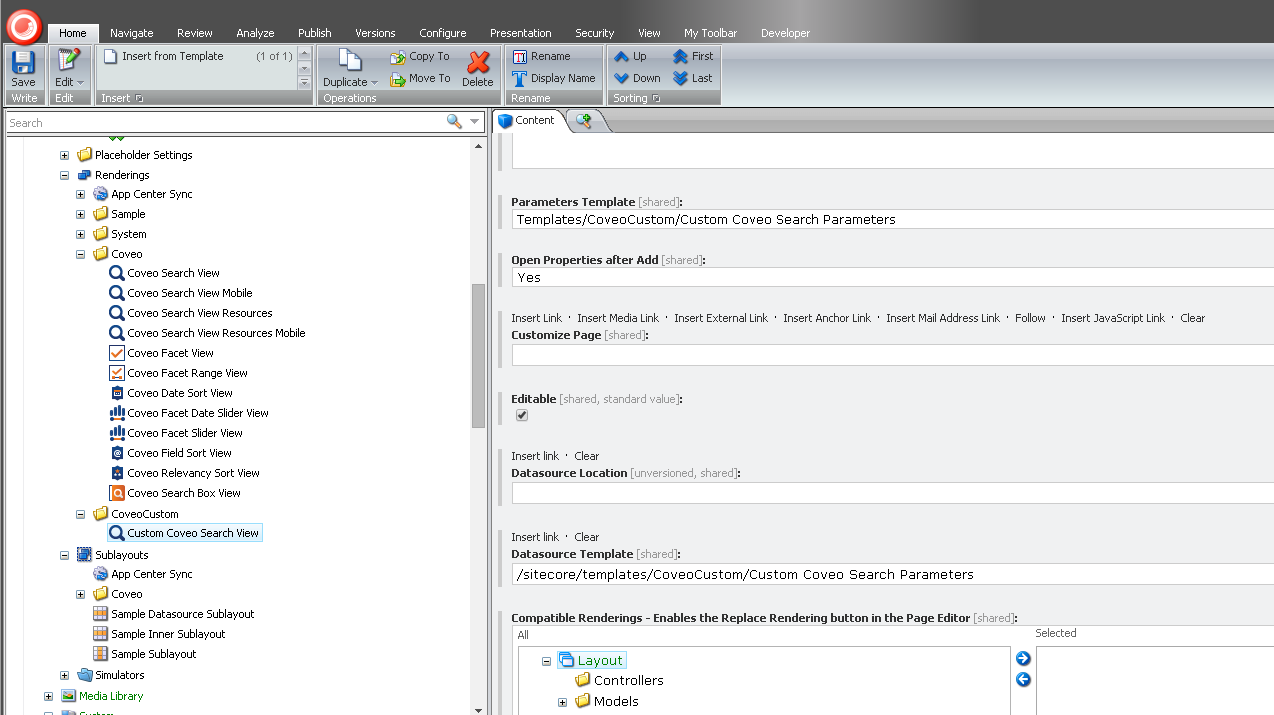1274x715 pixels.
Task: Click the Parameters Template field
Action: point(892,219)
